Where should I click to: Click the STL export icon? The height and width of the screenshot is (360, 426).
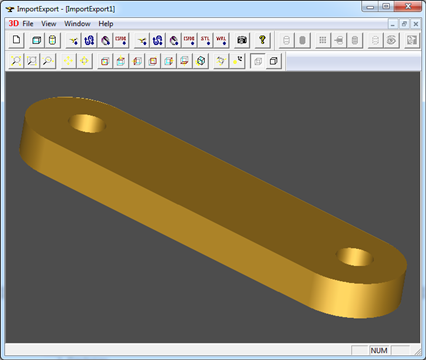tap(205, 40)
